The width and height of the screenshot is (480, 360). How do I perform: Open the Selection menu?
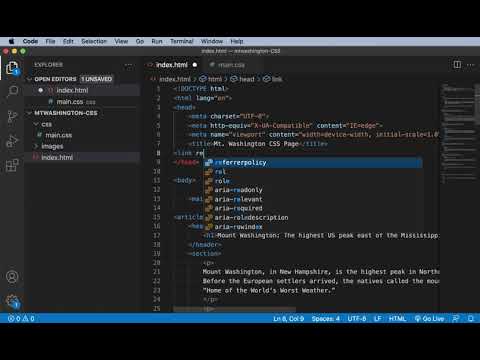pos(94,41)
